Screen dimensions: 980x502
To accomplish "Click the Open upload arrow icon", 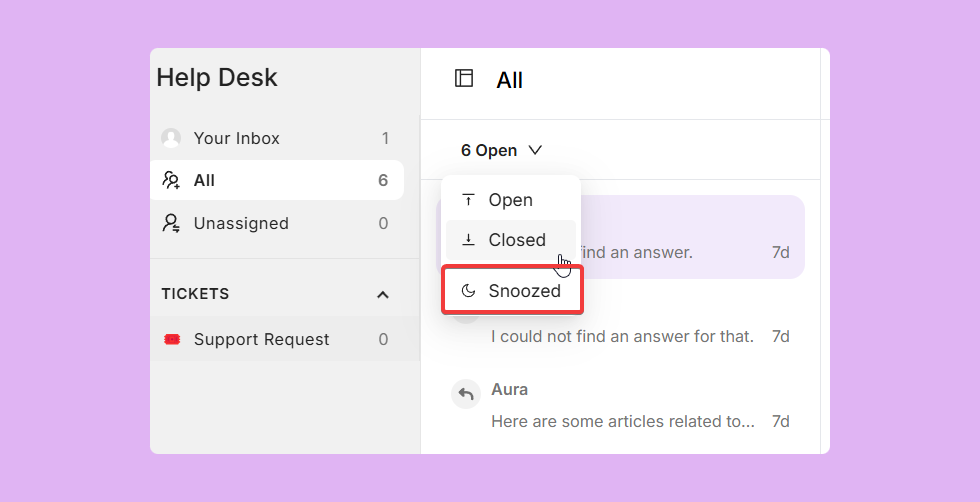I will tap(468, 200).
